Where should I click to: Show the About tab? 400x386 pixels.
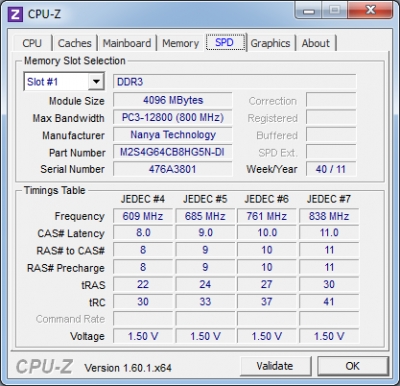pyautogui.click(x=316, y=43)
